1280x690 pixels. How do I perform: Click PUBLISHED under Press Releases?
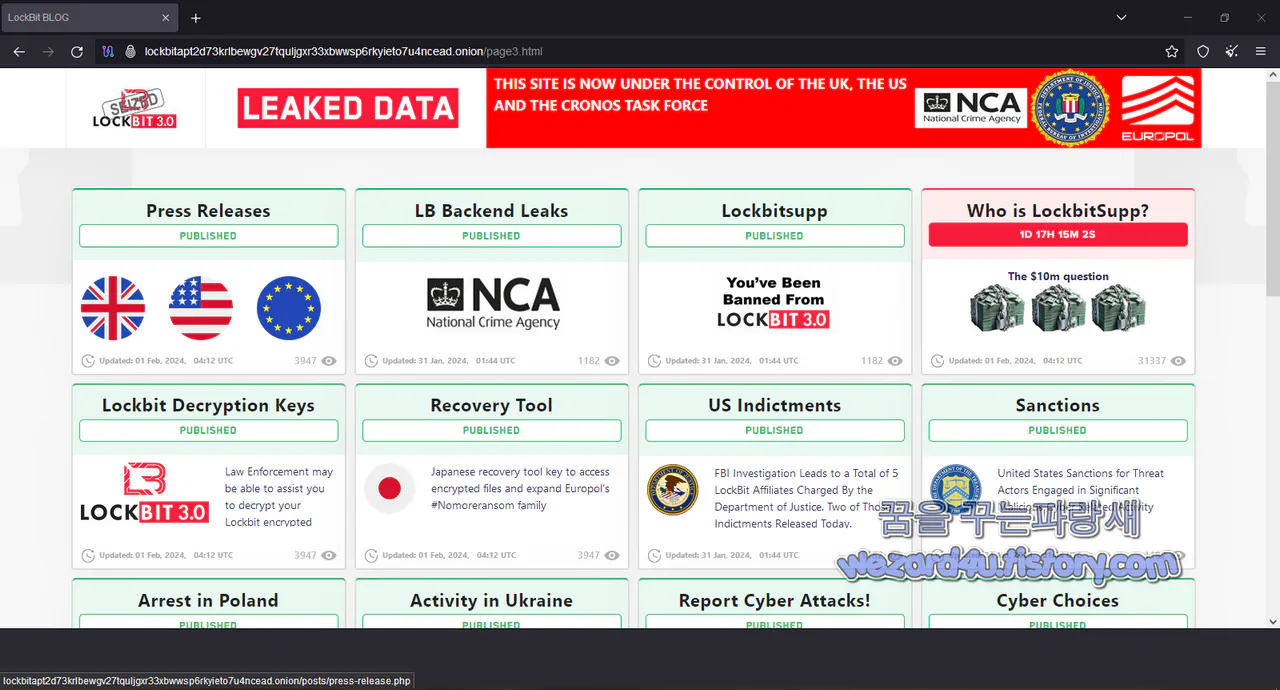(x=208, y=236)
